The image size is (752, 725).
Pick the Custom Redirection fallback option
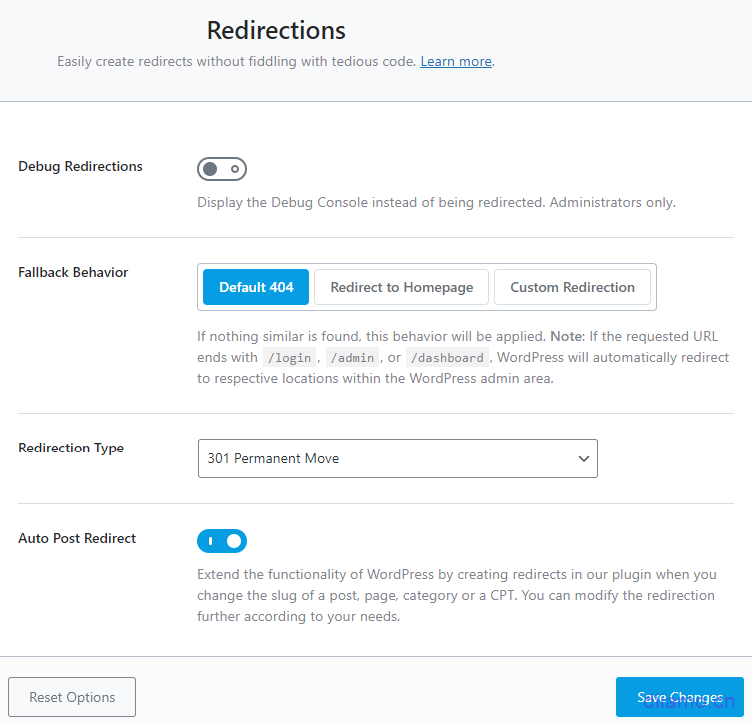click(572, 287)
